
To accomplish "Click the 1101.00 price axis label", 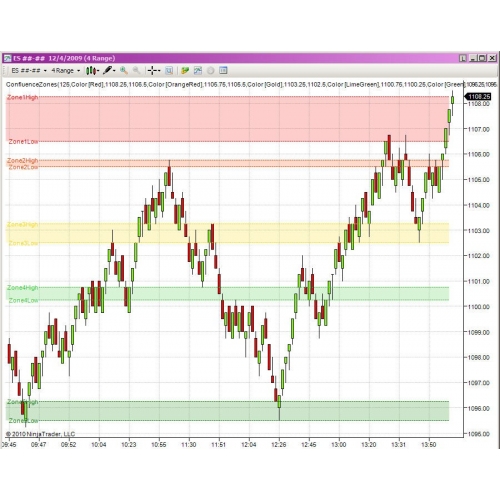I will point(479,281).
